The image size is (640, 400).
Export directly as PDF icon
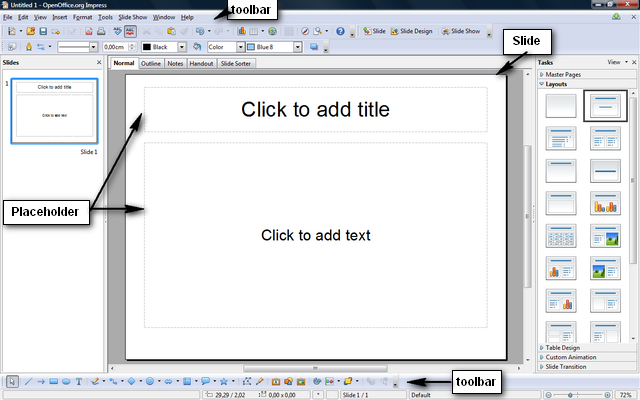[x=89, y=31]
